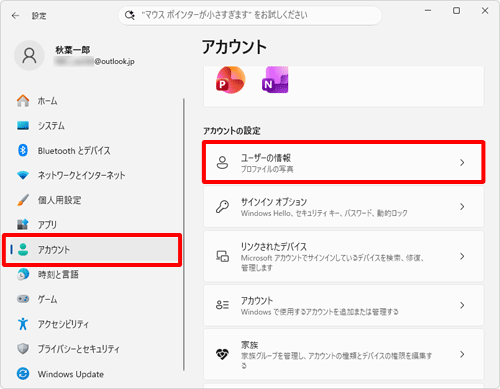Open Bluetooth とデバイス via its icon

tap(23, 150)
